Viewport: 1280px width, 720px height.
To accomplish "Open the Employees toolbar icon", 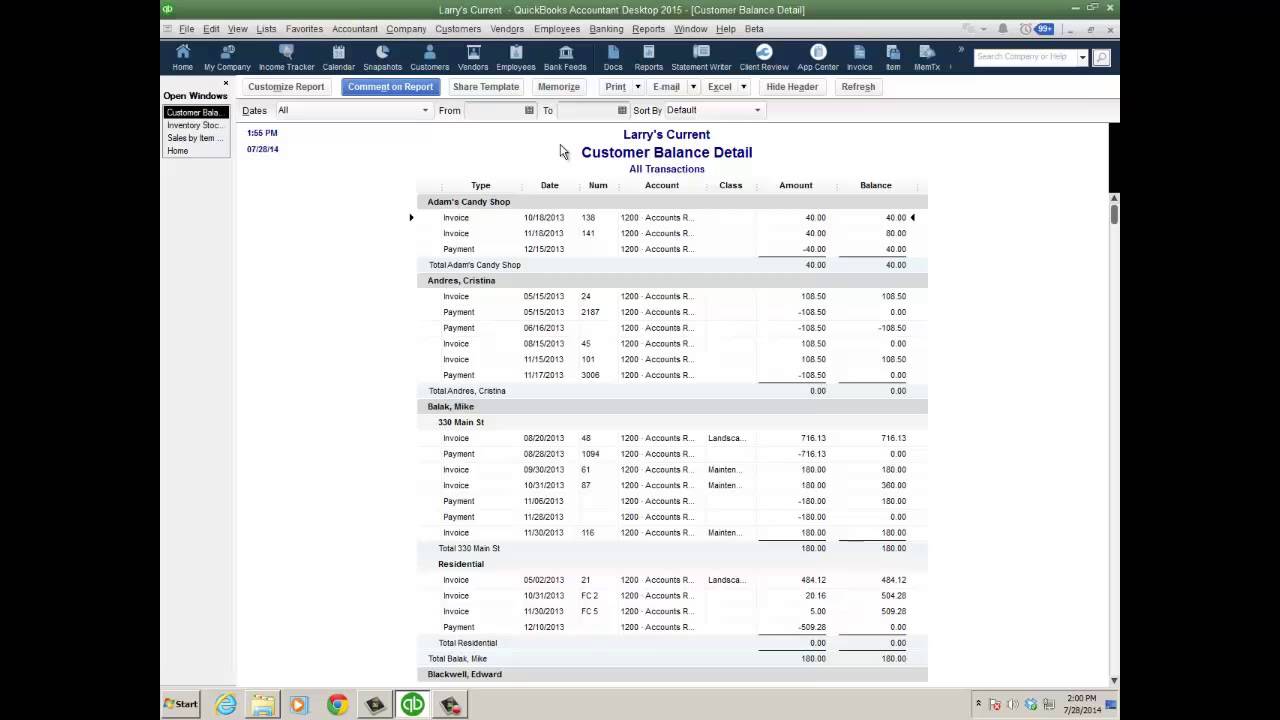I will point(516,58).
